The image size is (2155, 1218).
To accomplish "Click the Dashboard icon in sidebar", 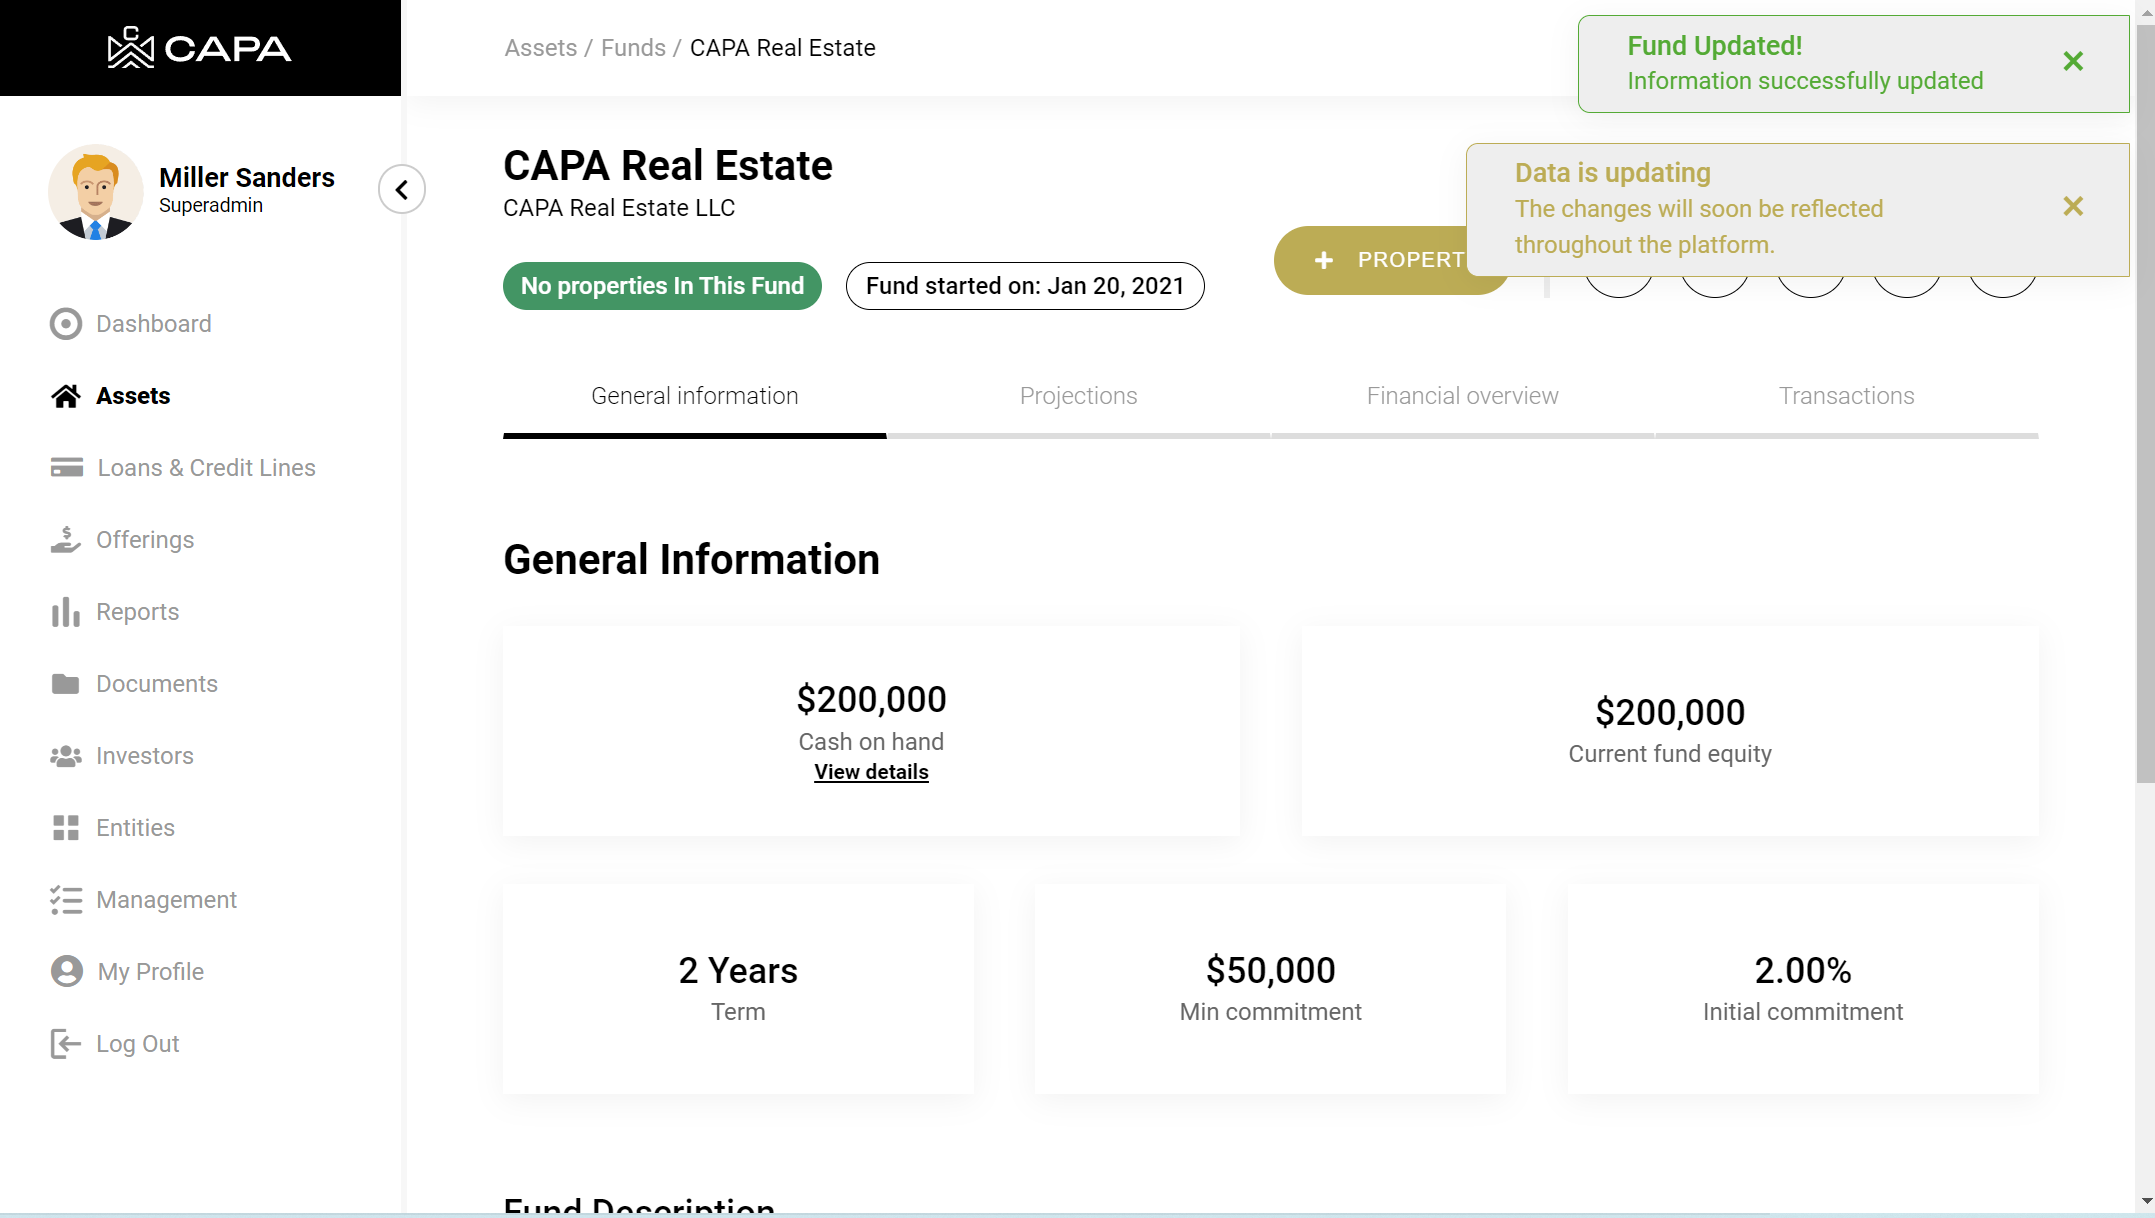I will [x=66, y=324].
